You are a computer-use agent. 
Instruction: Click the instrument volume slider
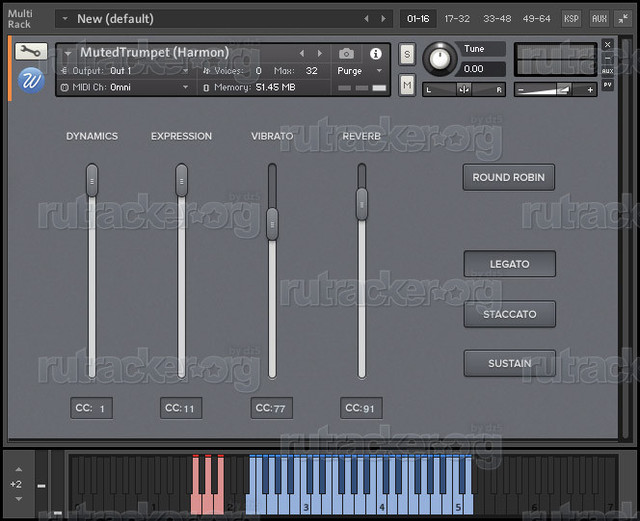tap(556, 89)
